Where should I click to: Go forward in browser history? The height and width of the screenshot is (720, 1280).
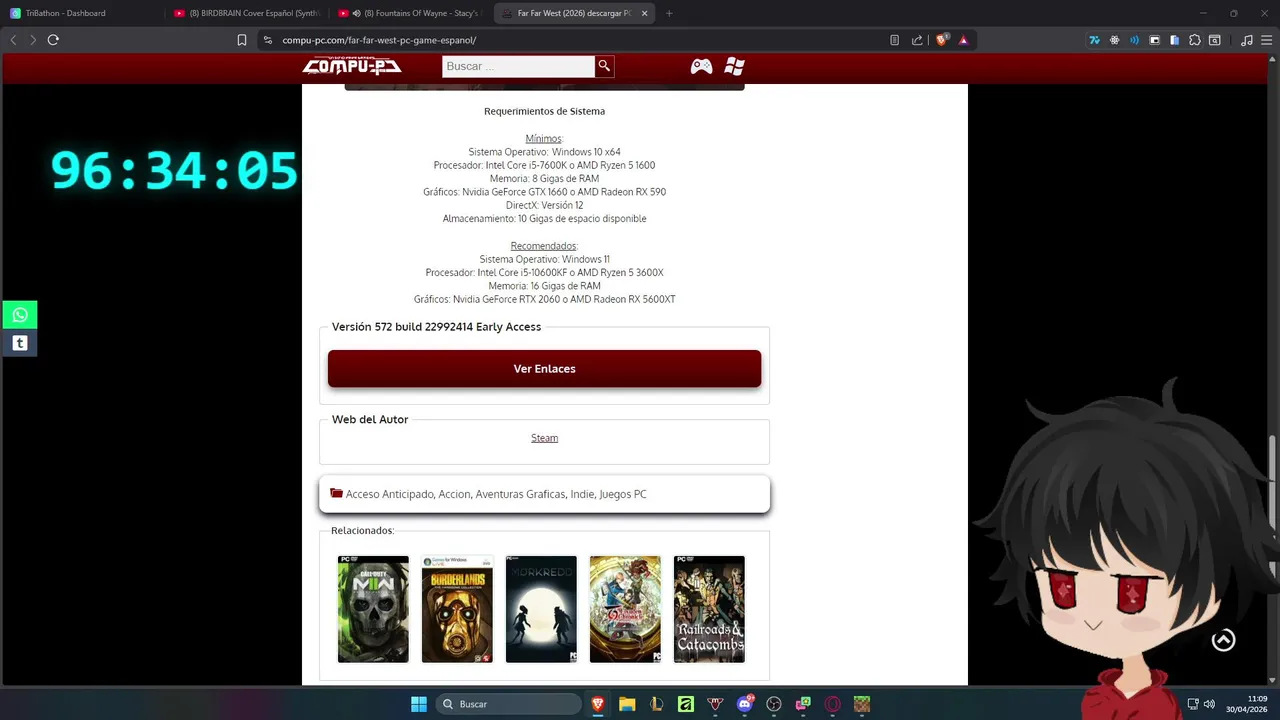(33, 40)
